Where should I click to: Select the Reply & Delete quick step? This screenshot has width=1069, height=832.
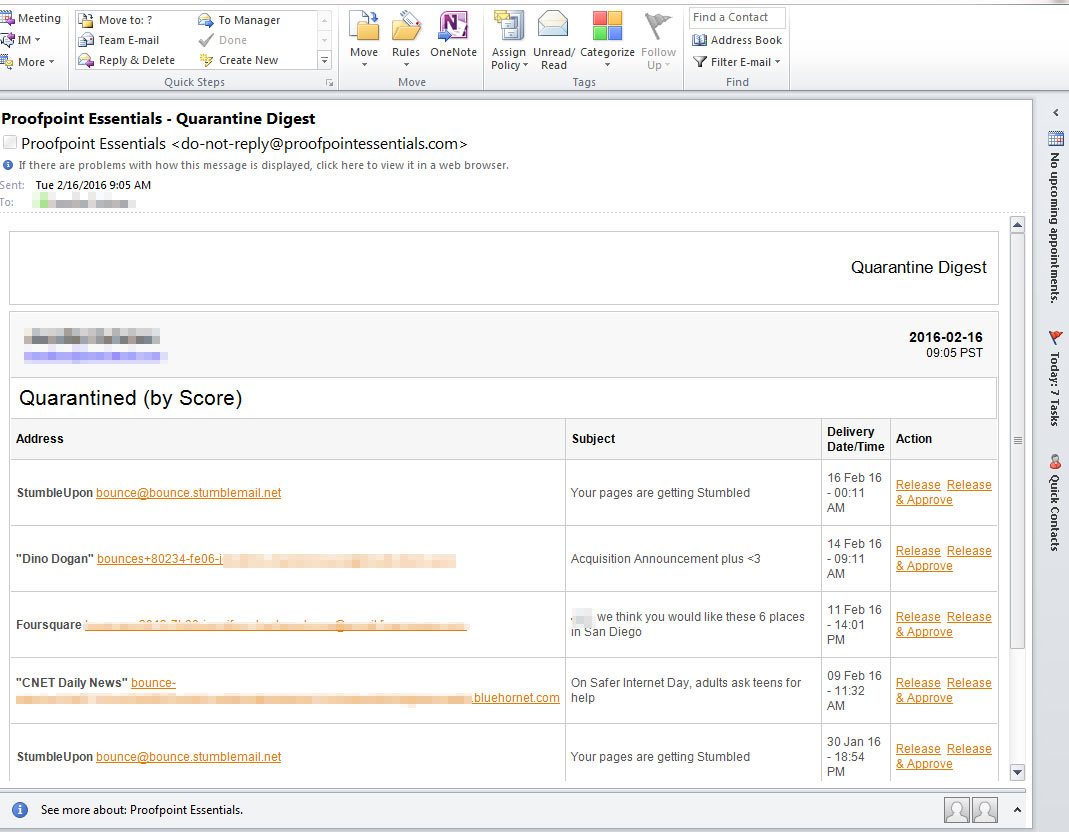click(x=130, y=60)
